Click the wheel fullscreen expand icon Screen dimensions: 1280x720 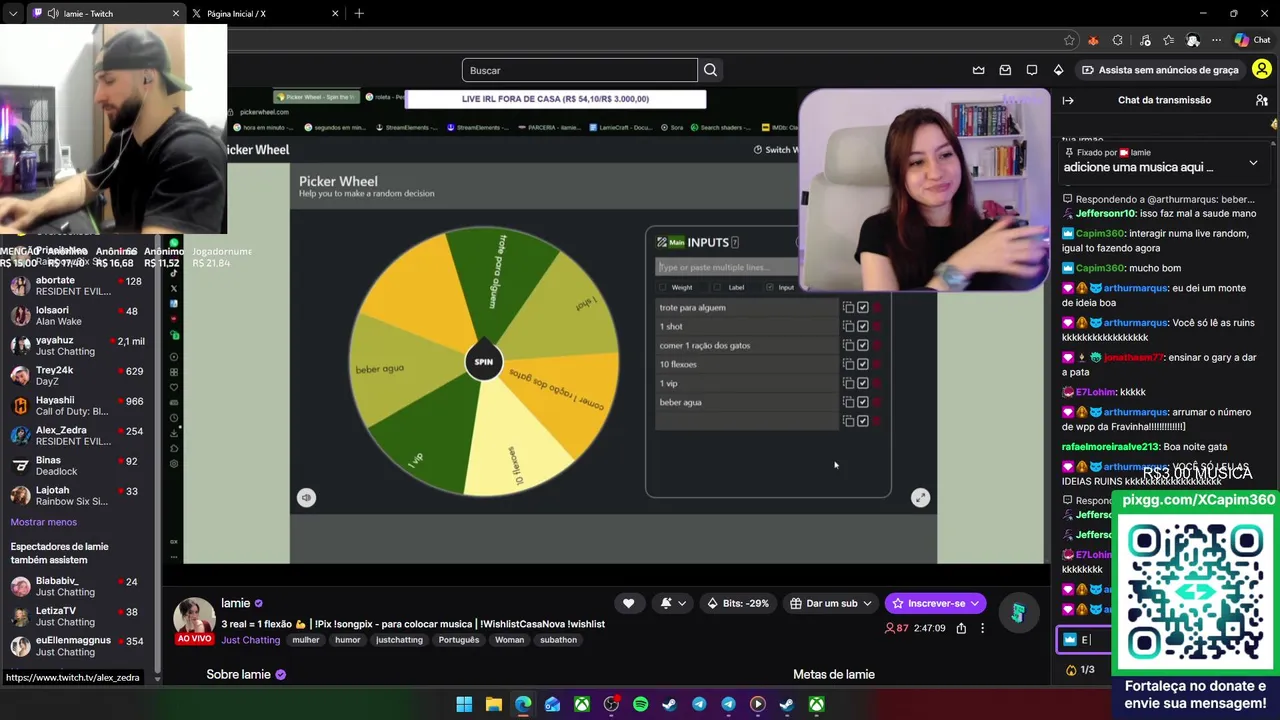pos(920,497)
